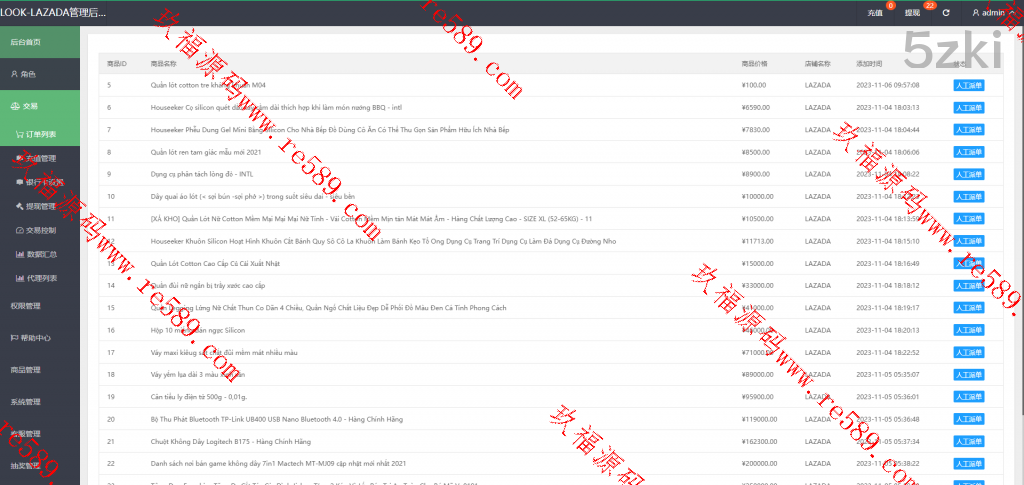Open 充值 recharge notifications
The image size is (1024, 485).
point(875,13)
